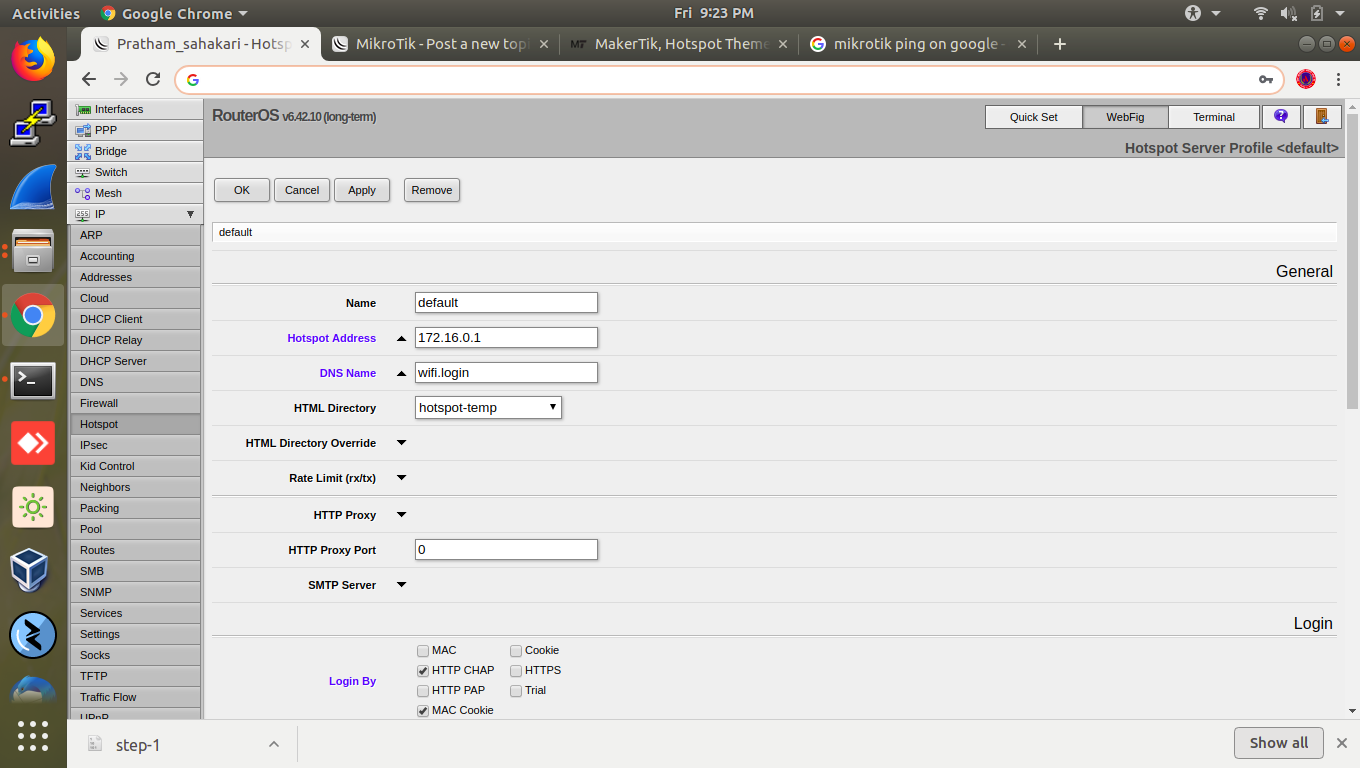Enable the MAC login checkbox
1360x768 pixels.
[423, 651]
